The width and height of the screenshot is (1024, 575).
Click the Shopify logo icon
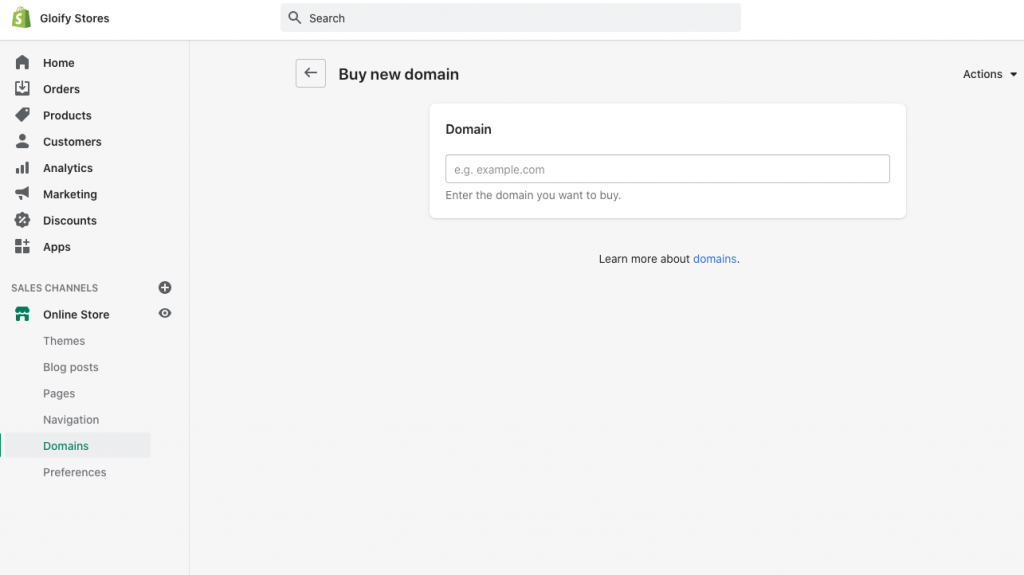21,18
